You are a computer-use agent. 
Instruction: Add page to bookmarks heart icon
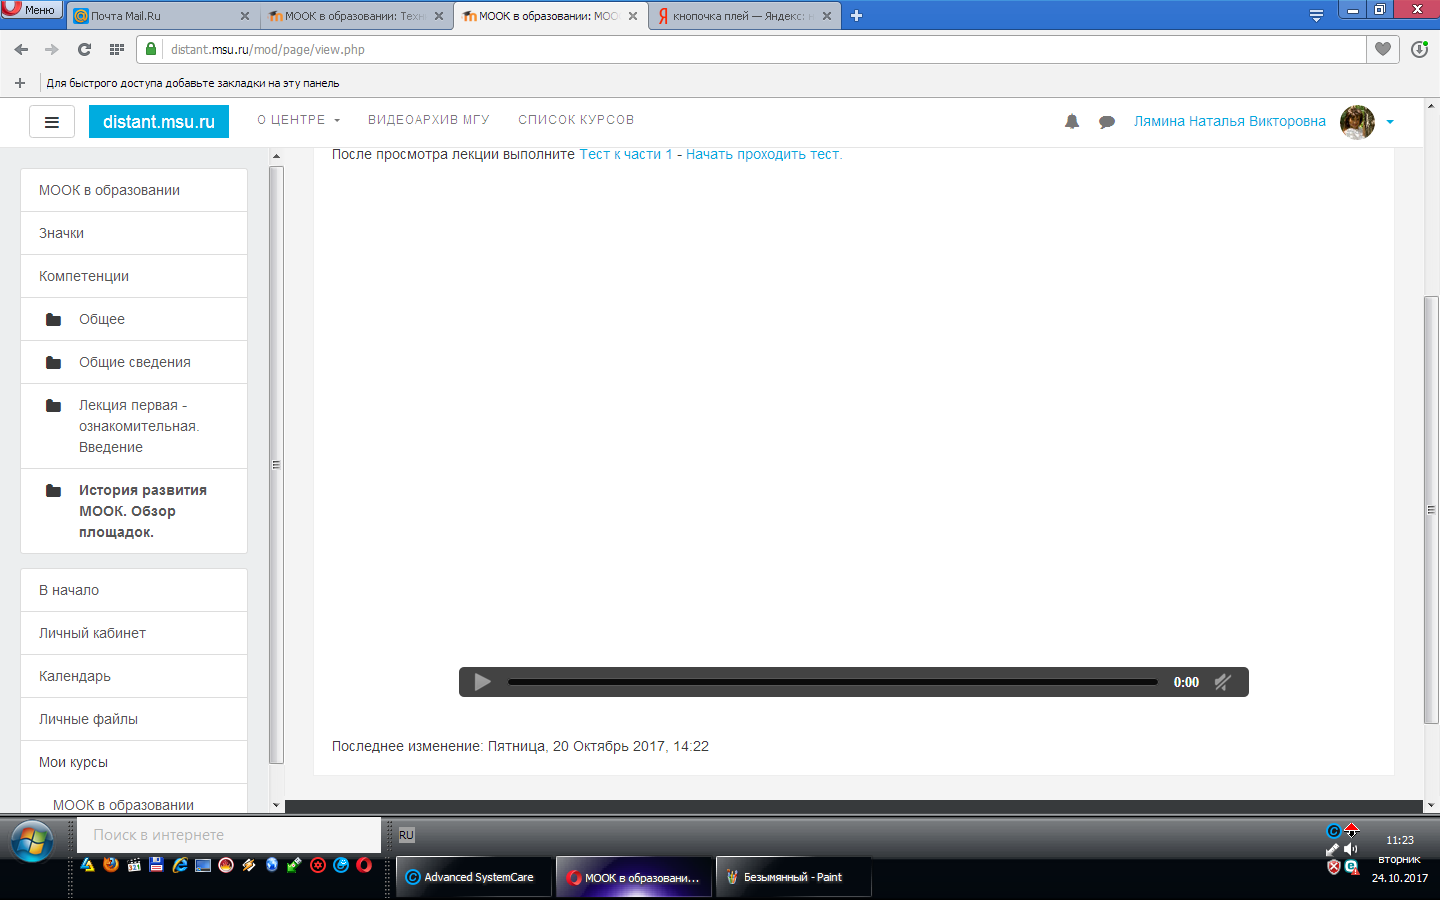point(1383,49)
